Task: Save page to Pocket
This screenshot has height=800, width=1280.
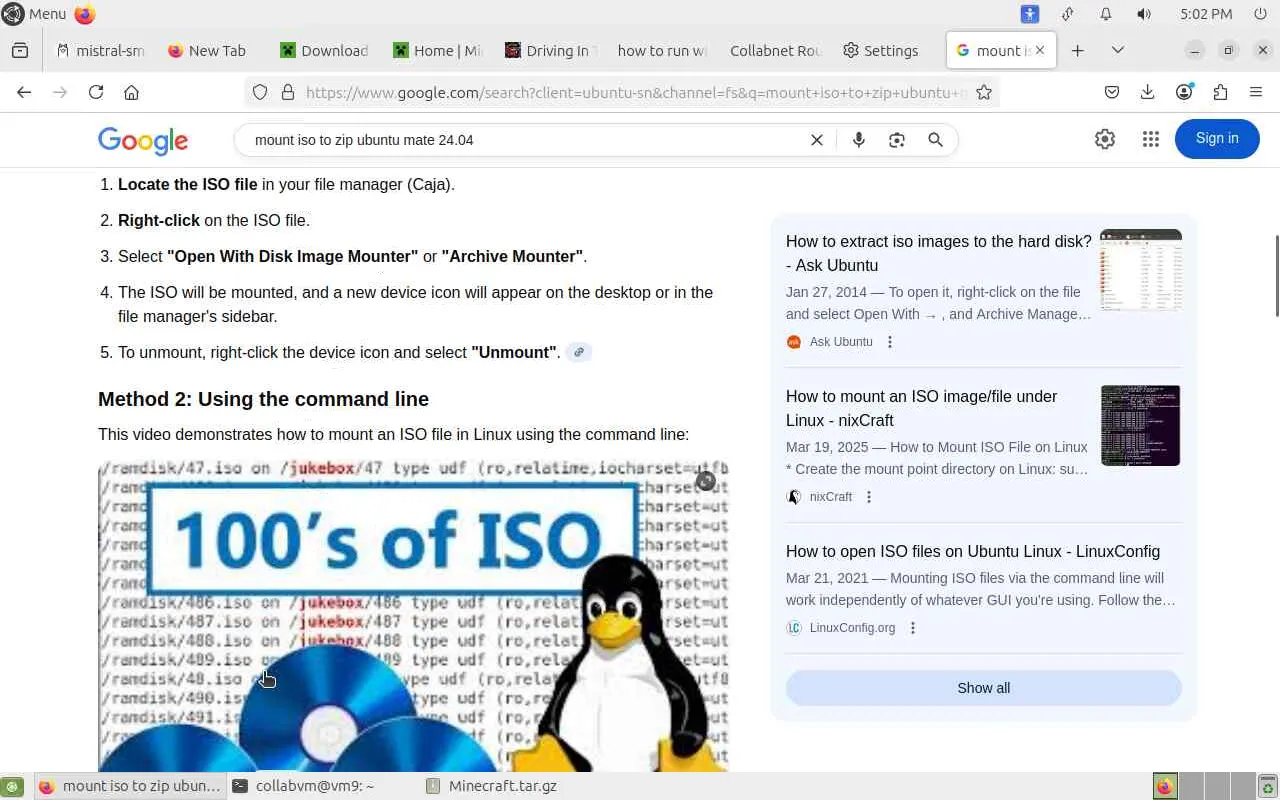Action: coord(1112,92)
